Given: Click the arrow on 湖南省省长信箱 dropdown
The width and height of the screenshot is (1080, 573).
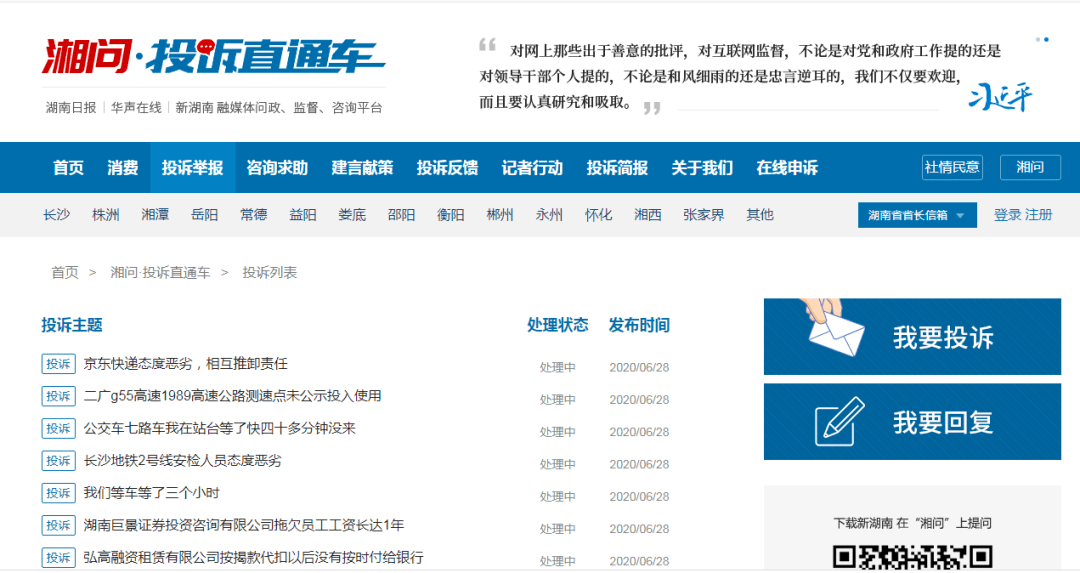Looking at the screenshot, I should pyautogui.click(x=960, y=216).
